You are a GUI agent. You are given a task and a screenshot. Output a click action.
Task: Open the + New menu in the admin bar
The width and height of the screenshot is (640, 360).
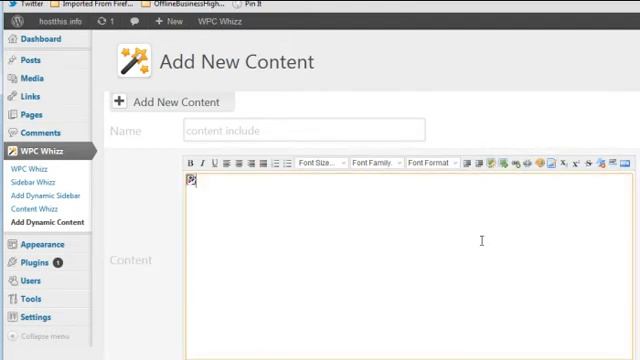coord(169,21)
